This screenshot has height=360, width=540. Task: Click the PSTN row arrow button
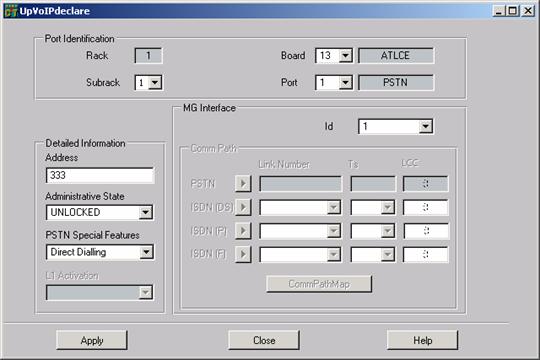pyautogui.click(x=243, y=183)
